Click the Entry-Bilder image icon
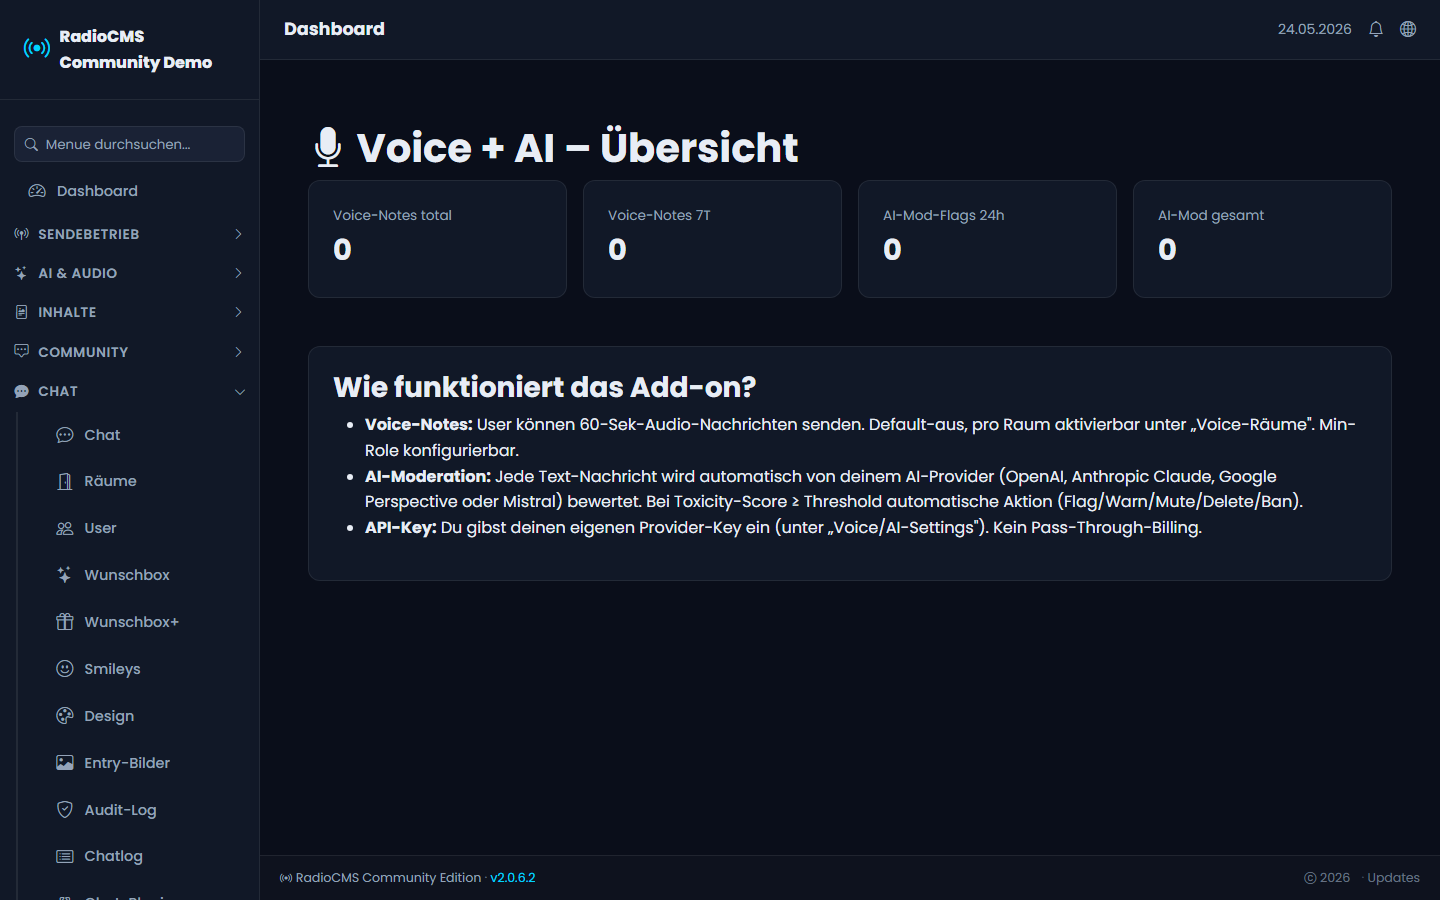1440x900 pixels. click(x=65, y=763)
